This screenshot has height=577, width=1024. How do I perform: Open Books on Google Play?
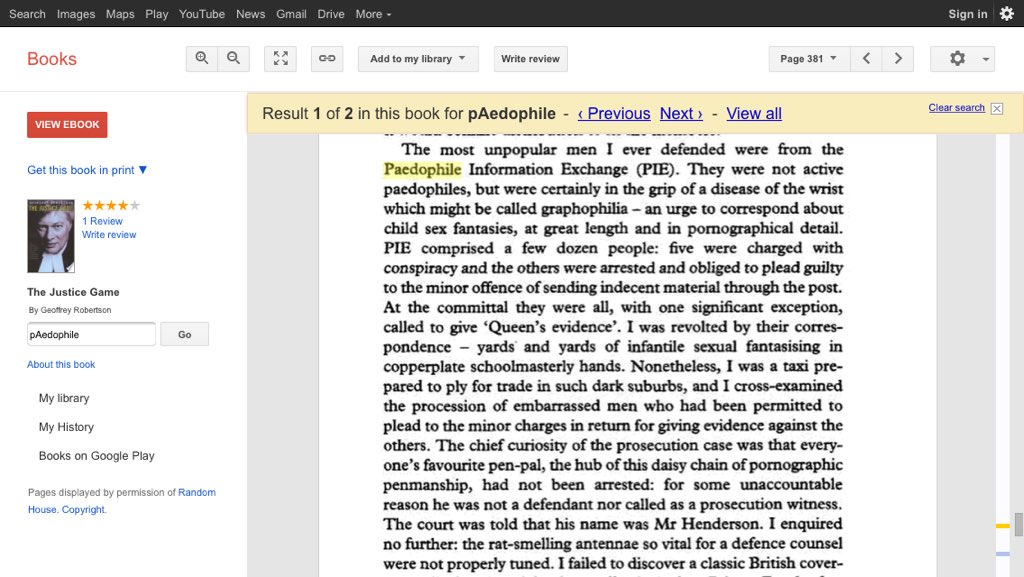click(97, 456)
